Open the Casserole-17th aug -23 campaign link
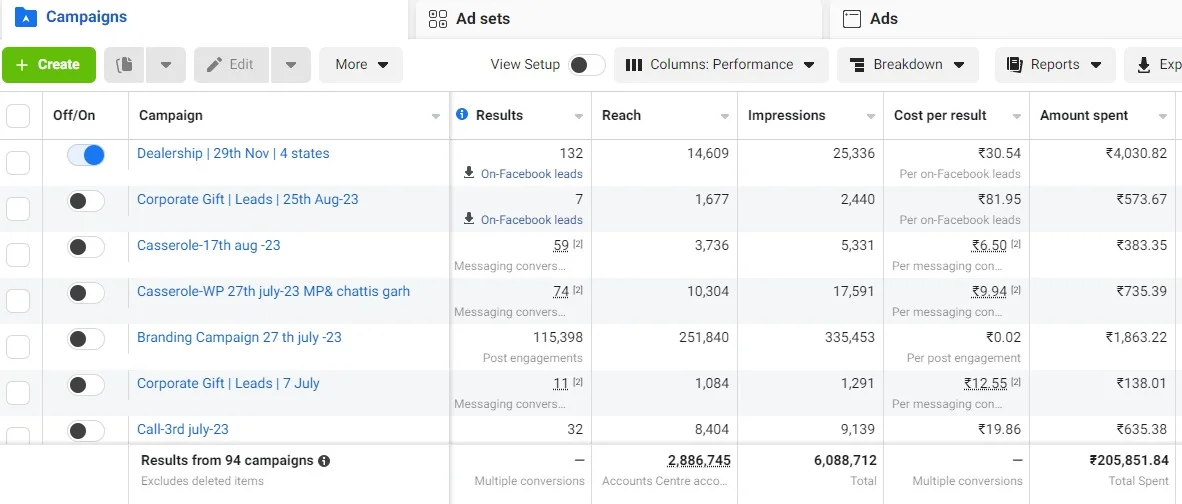The image size is (1182, 504). pyautogui.click(x=208, y=245)
